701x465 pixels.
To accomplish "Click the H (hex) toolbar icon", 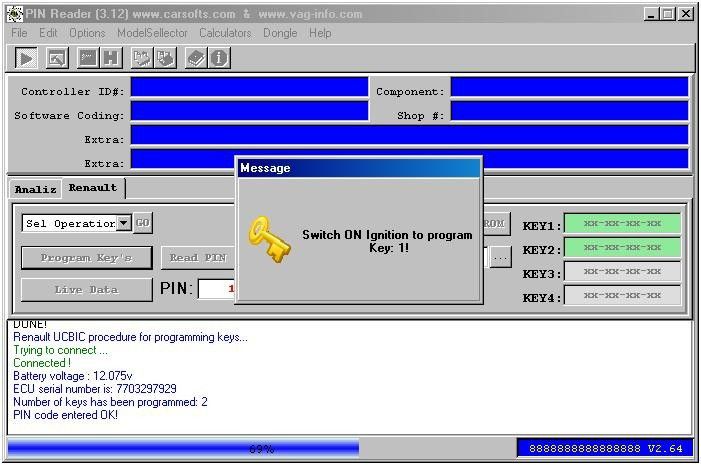I will (110, 58).
